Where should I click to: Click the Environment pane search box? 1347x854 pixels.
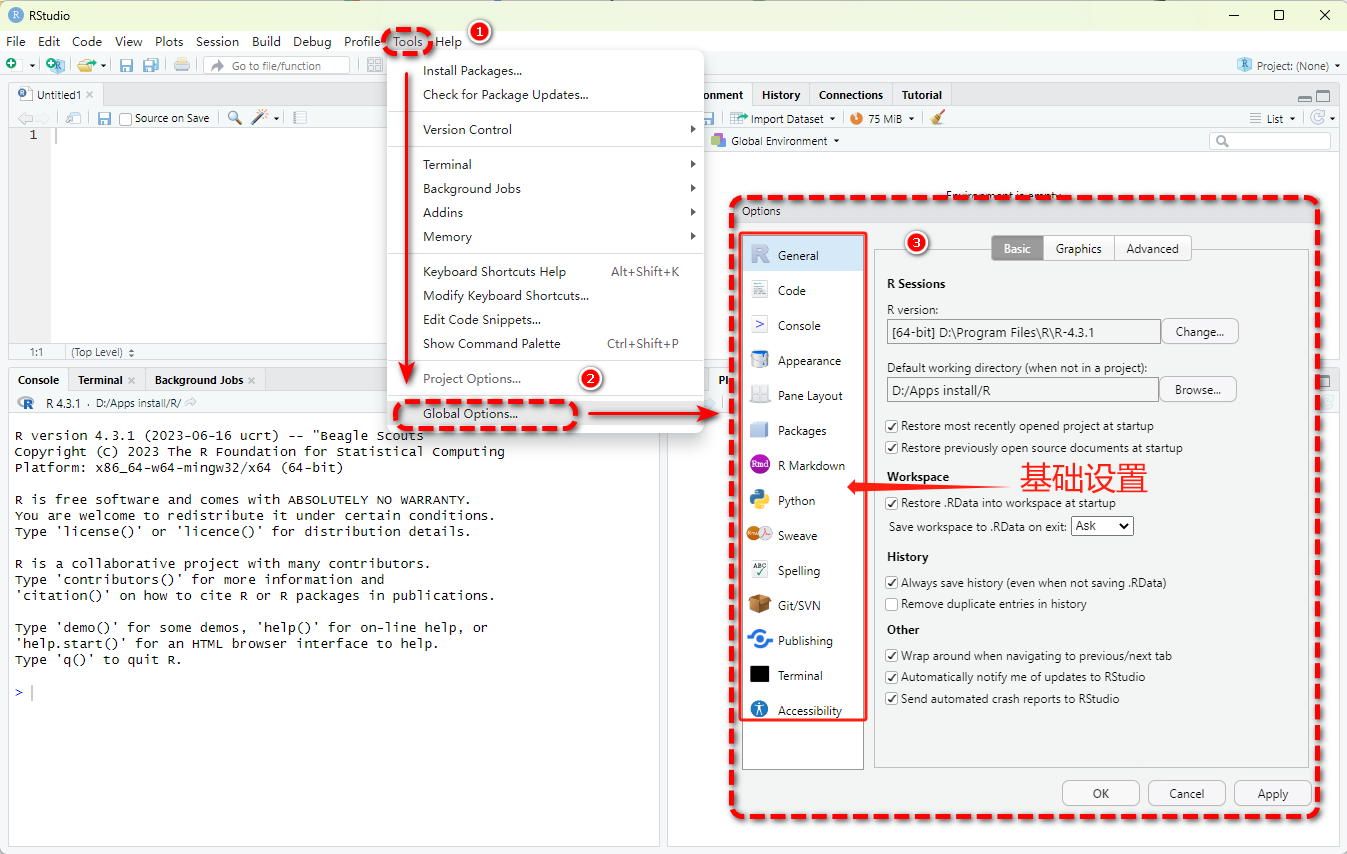(1270, 141)
